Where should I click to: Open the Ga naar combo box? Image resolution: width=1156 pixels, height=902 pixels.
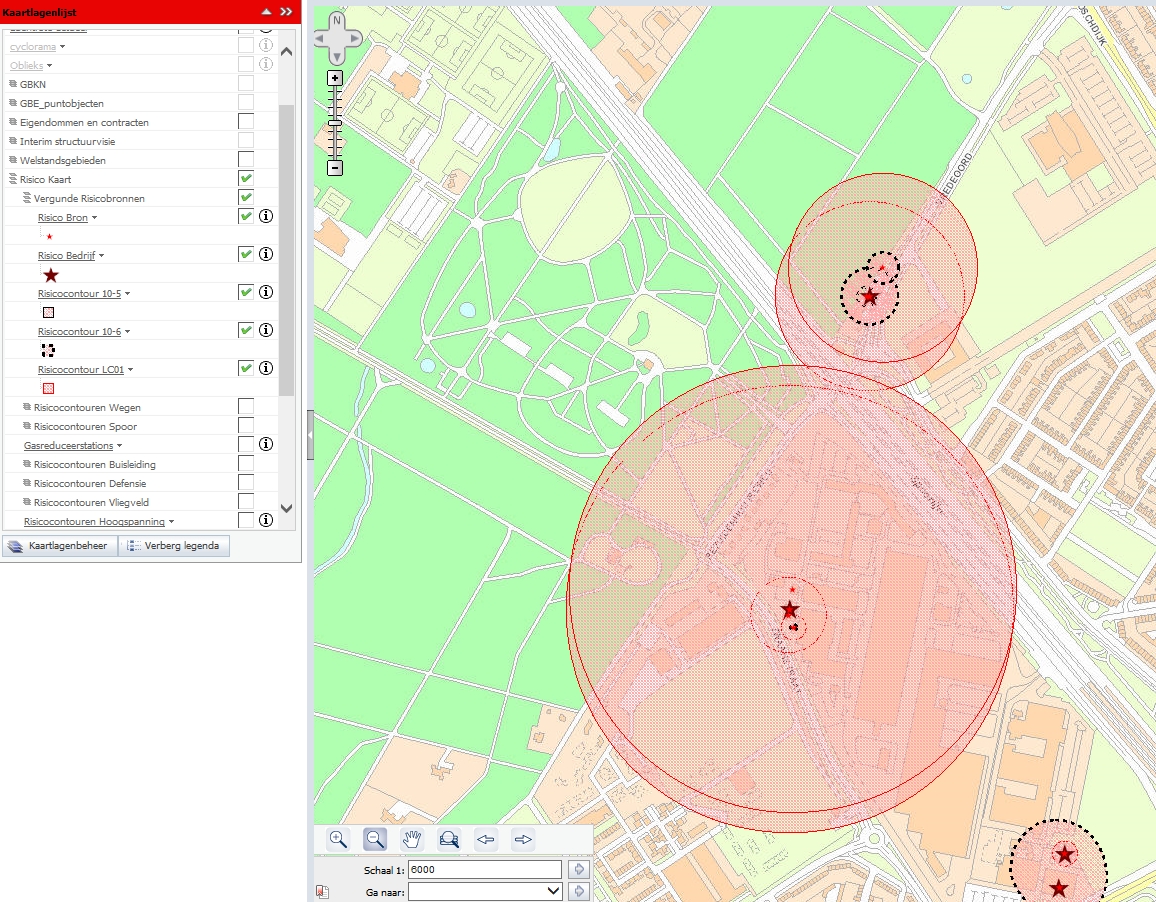(485, 892)
